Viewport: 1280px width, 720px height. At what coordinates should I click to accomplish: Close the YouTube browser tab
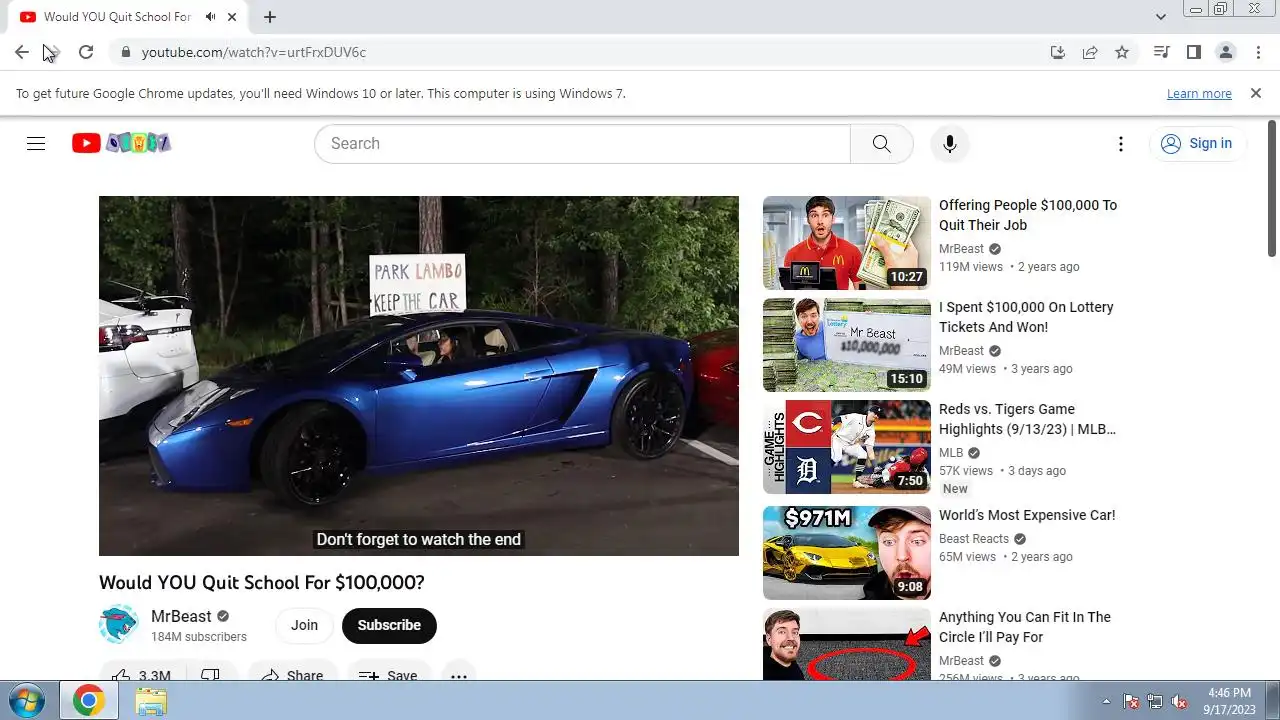click(233, 17)
